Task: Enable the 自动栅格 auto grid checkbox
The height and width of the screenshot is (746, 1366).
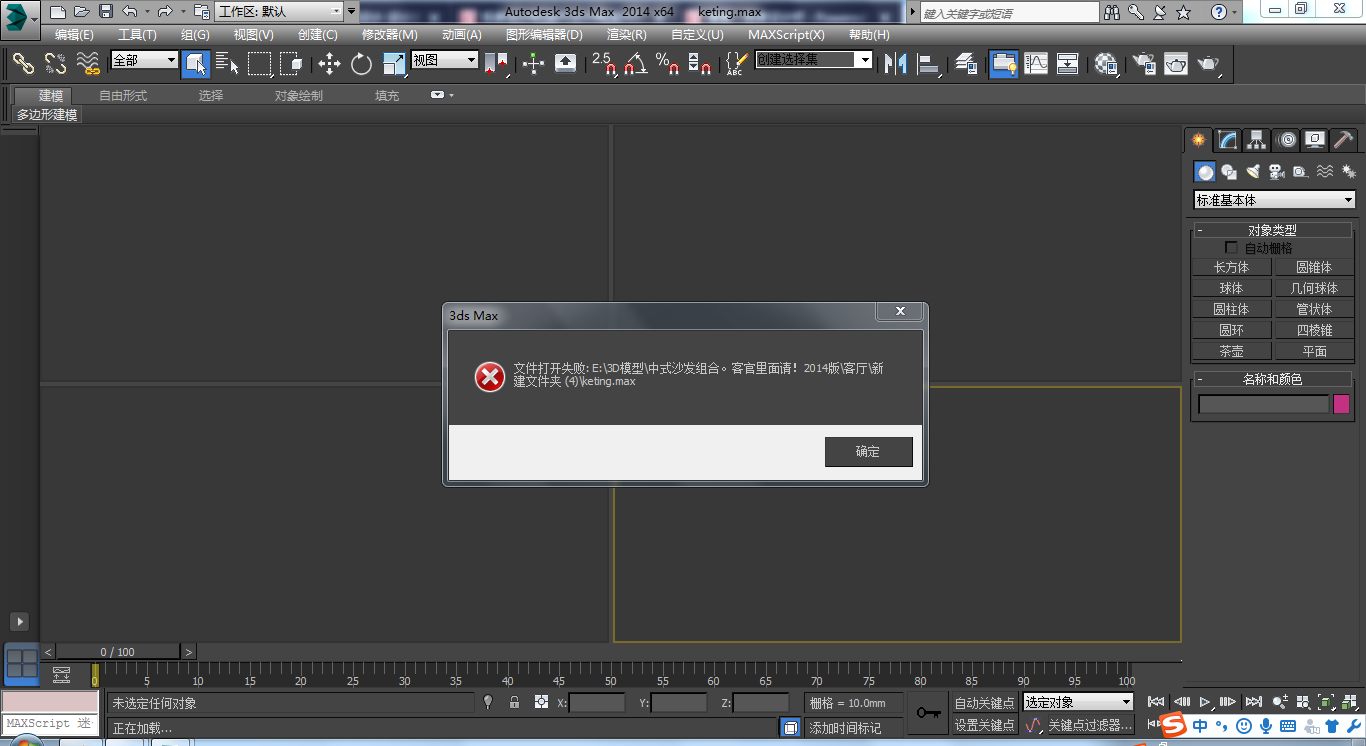Action: pyautogui.click(x=1232, y=248)
